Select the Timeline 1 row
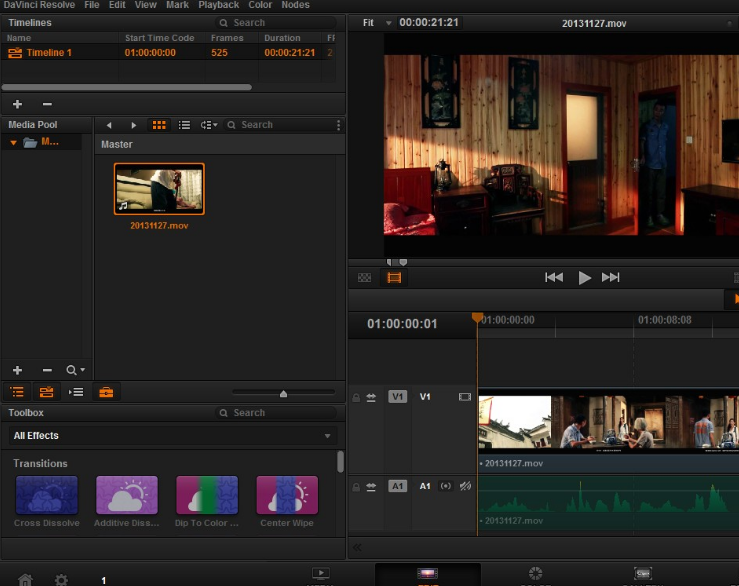 (x=170, y=52)
